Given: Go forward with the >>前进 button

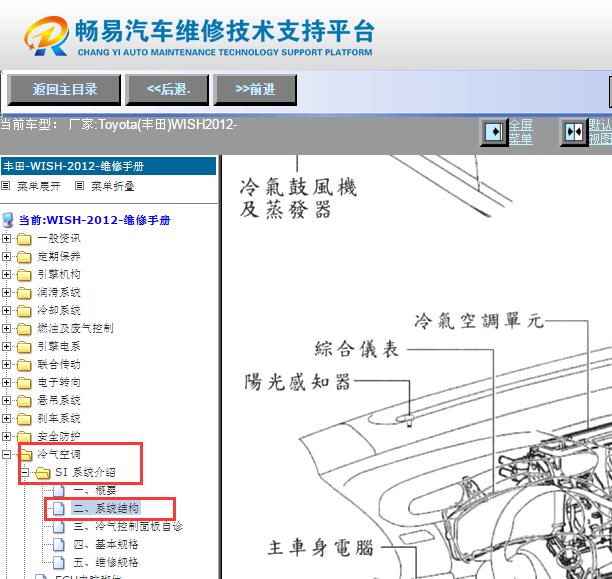Looking at the screenshot, I should 255,90.
